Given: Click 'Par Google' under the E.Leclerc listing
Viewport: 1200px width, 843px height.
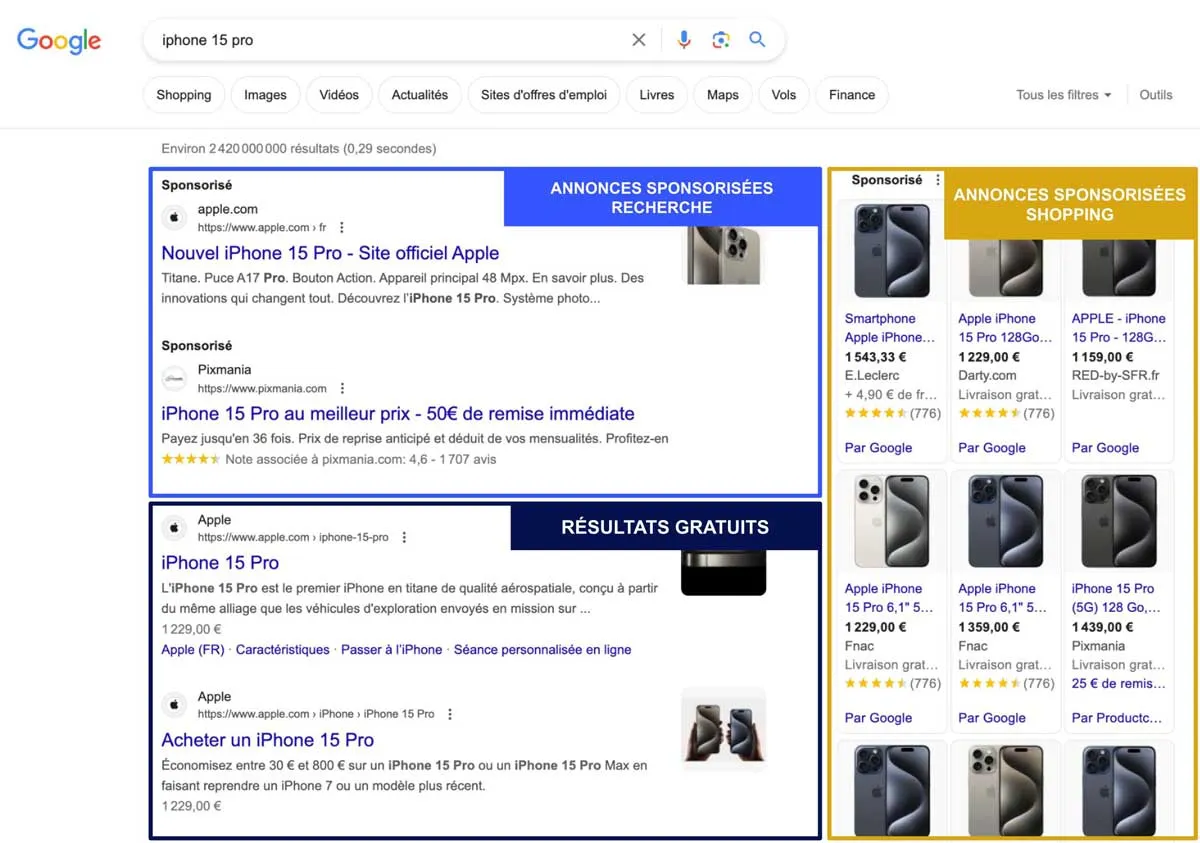Looking at the screenshot, I should point(878,447).
